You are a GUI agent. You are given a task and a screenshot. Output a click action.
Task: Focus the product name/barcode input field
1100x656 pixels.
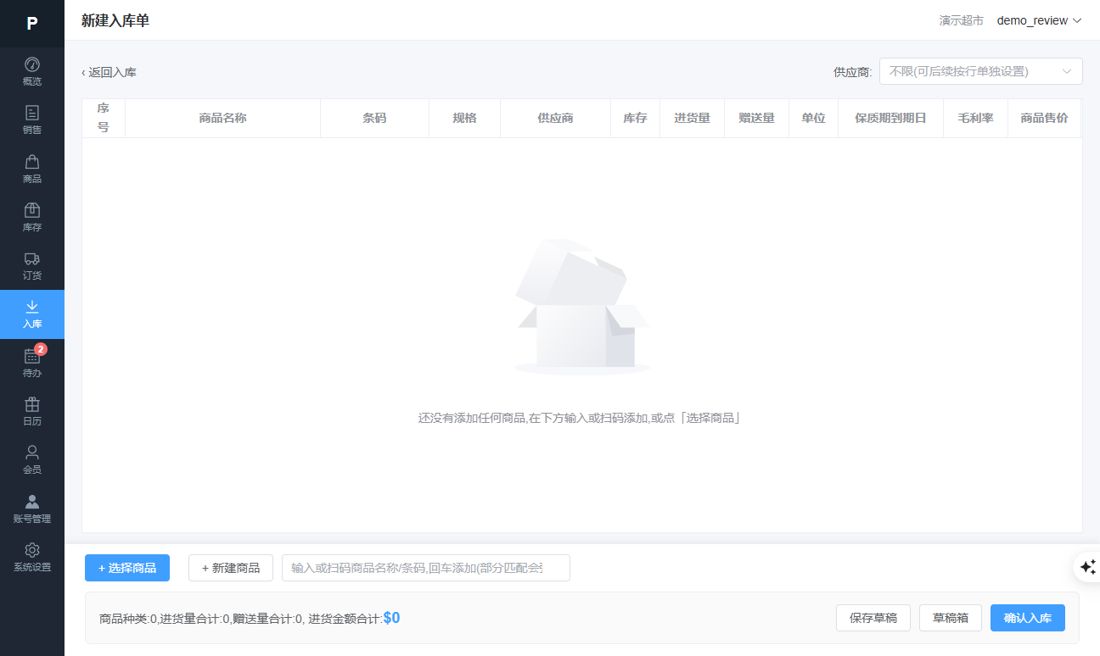click(426, 568)
